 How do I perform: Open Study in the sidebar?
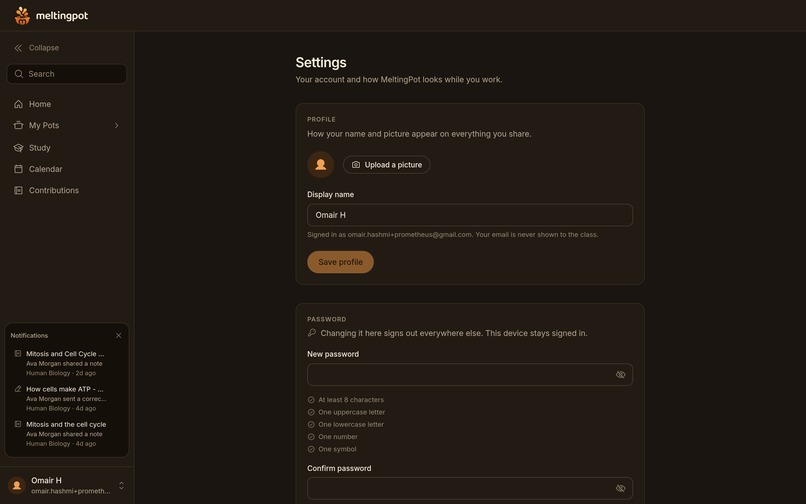(x=67, y=148)
